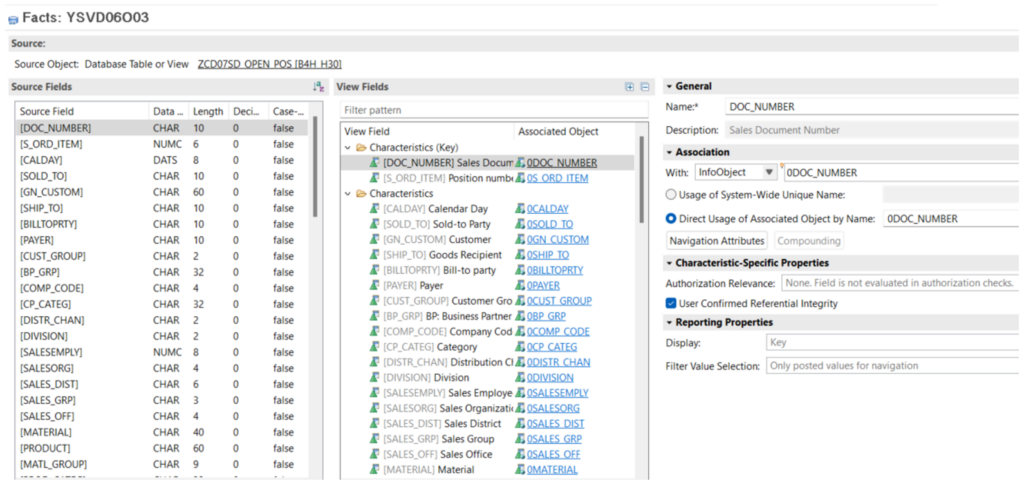Viewport: 1024px width, 481px height.
Task: Open the 0SOLD_TO associated object link
Action: click(550, 224)
